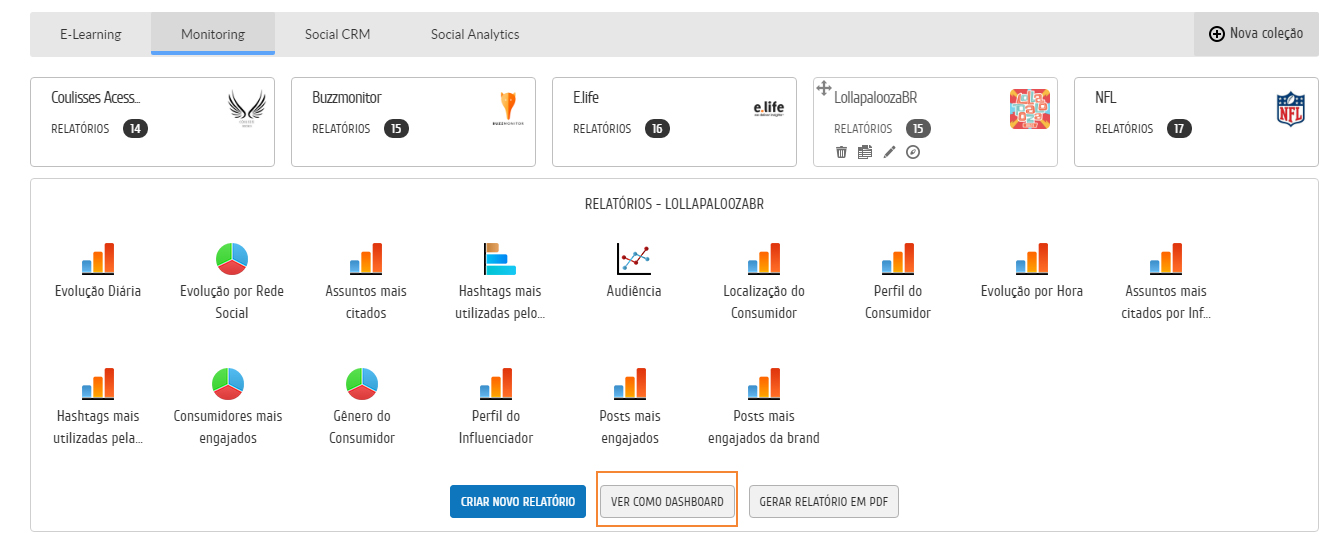Click the move handle on the LollapaloozaBR card
The image size is (1336, 540).
pyautogui.click(x=824, y=89)
